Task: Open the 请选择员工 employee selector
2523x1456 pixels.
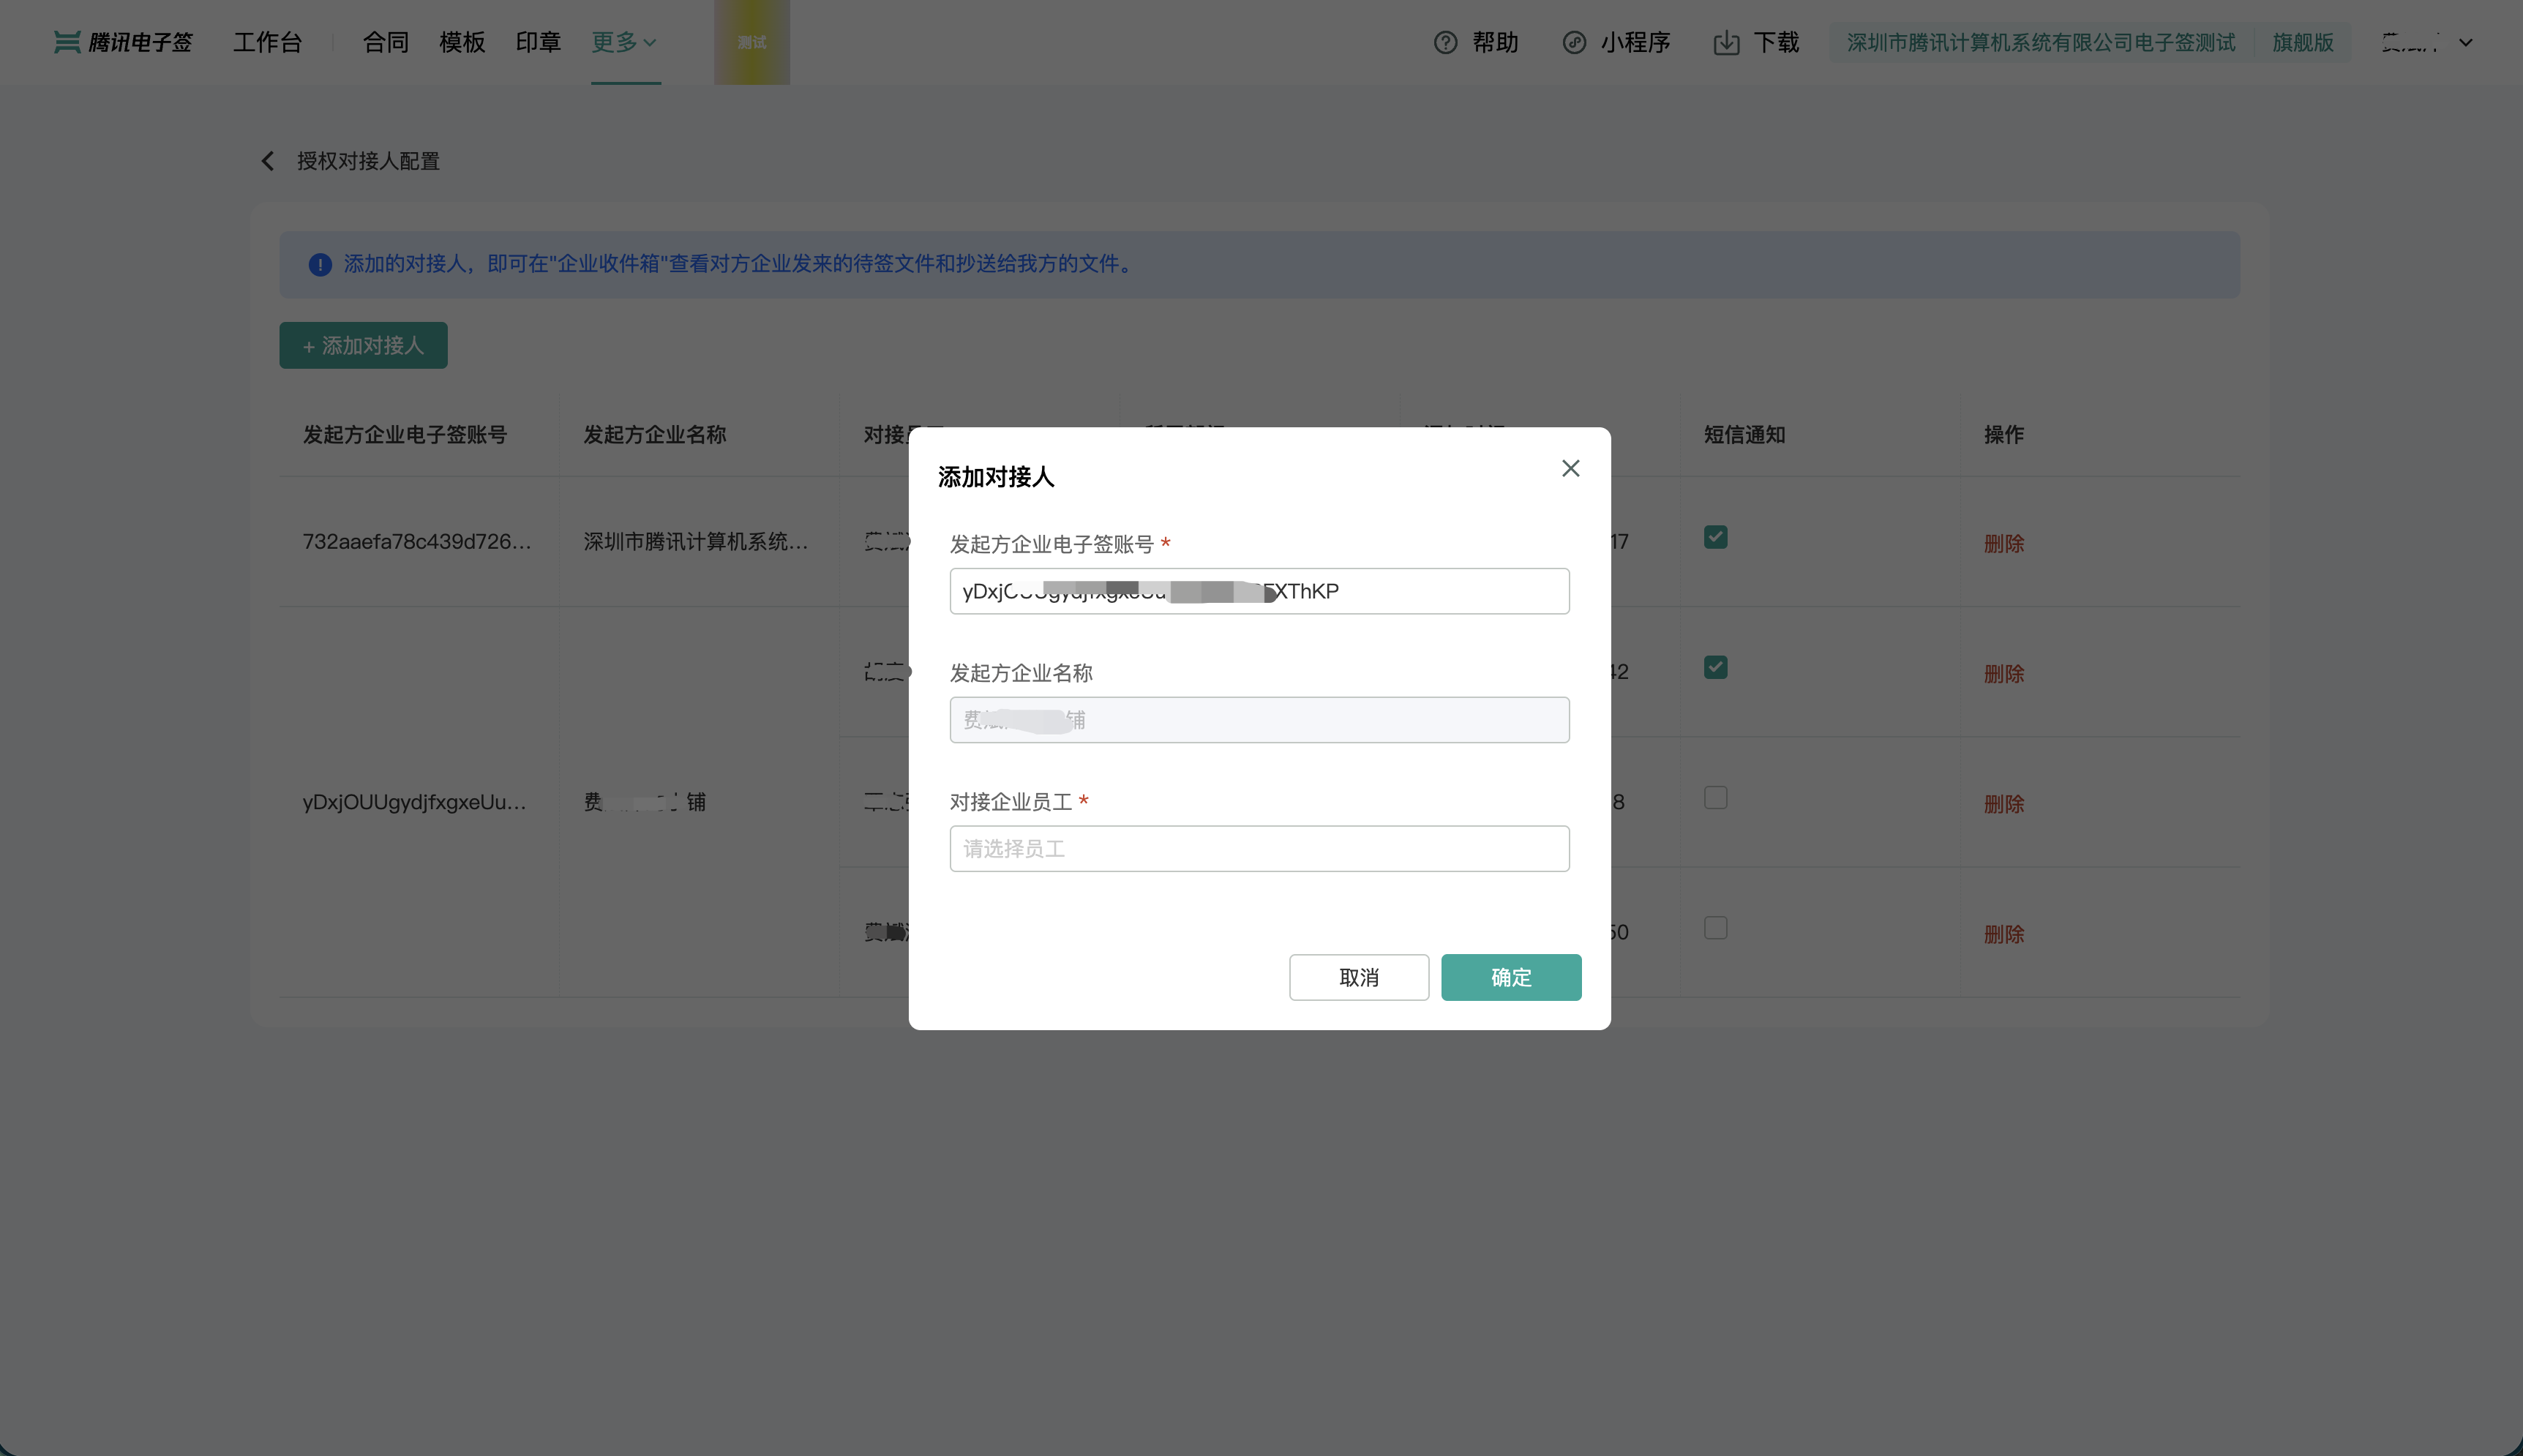Action: pos(1259,848)
